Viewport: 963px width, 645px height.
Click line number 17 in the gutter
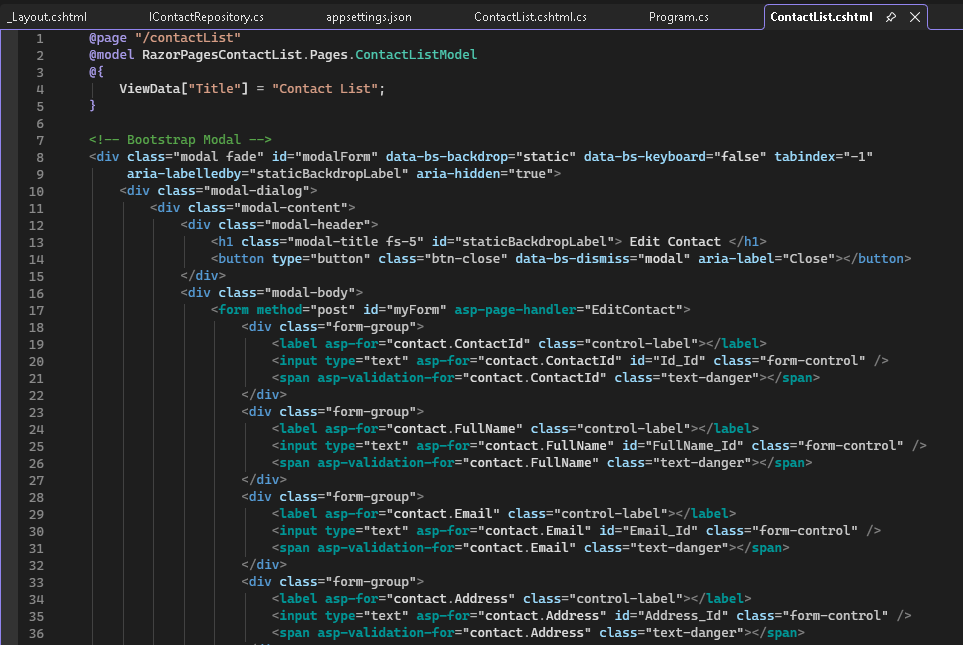(x=36, y=310)
